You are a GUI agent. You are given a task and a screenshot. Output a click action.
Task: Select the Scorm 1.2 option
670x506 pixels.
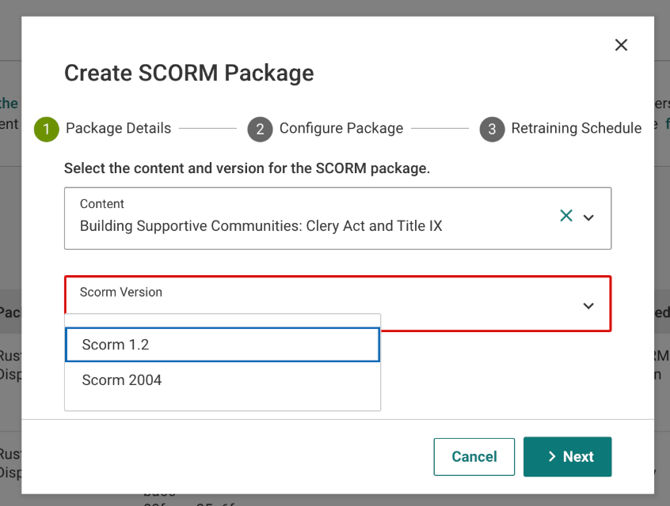click(x=222, y=344)
